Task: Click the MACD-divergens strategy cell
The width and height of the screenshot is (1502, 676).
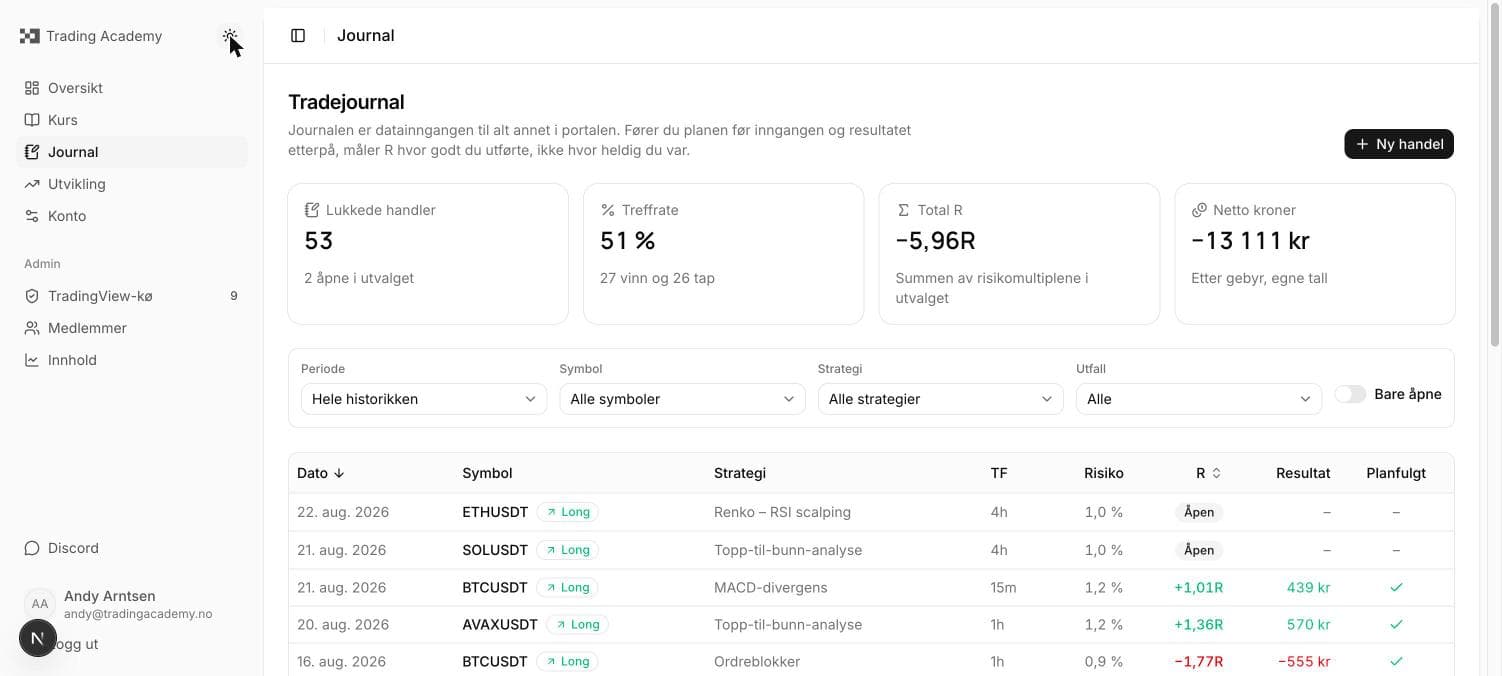Action: 771,587
